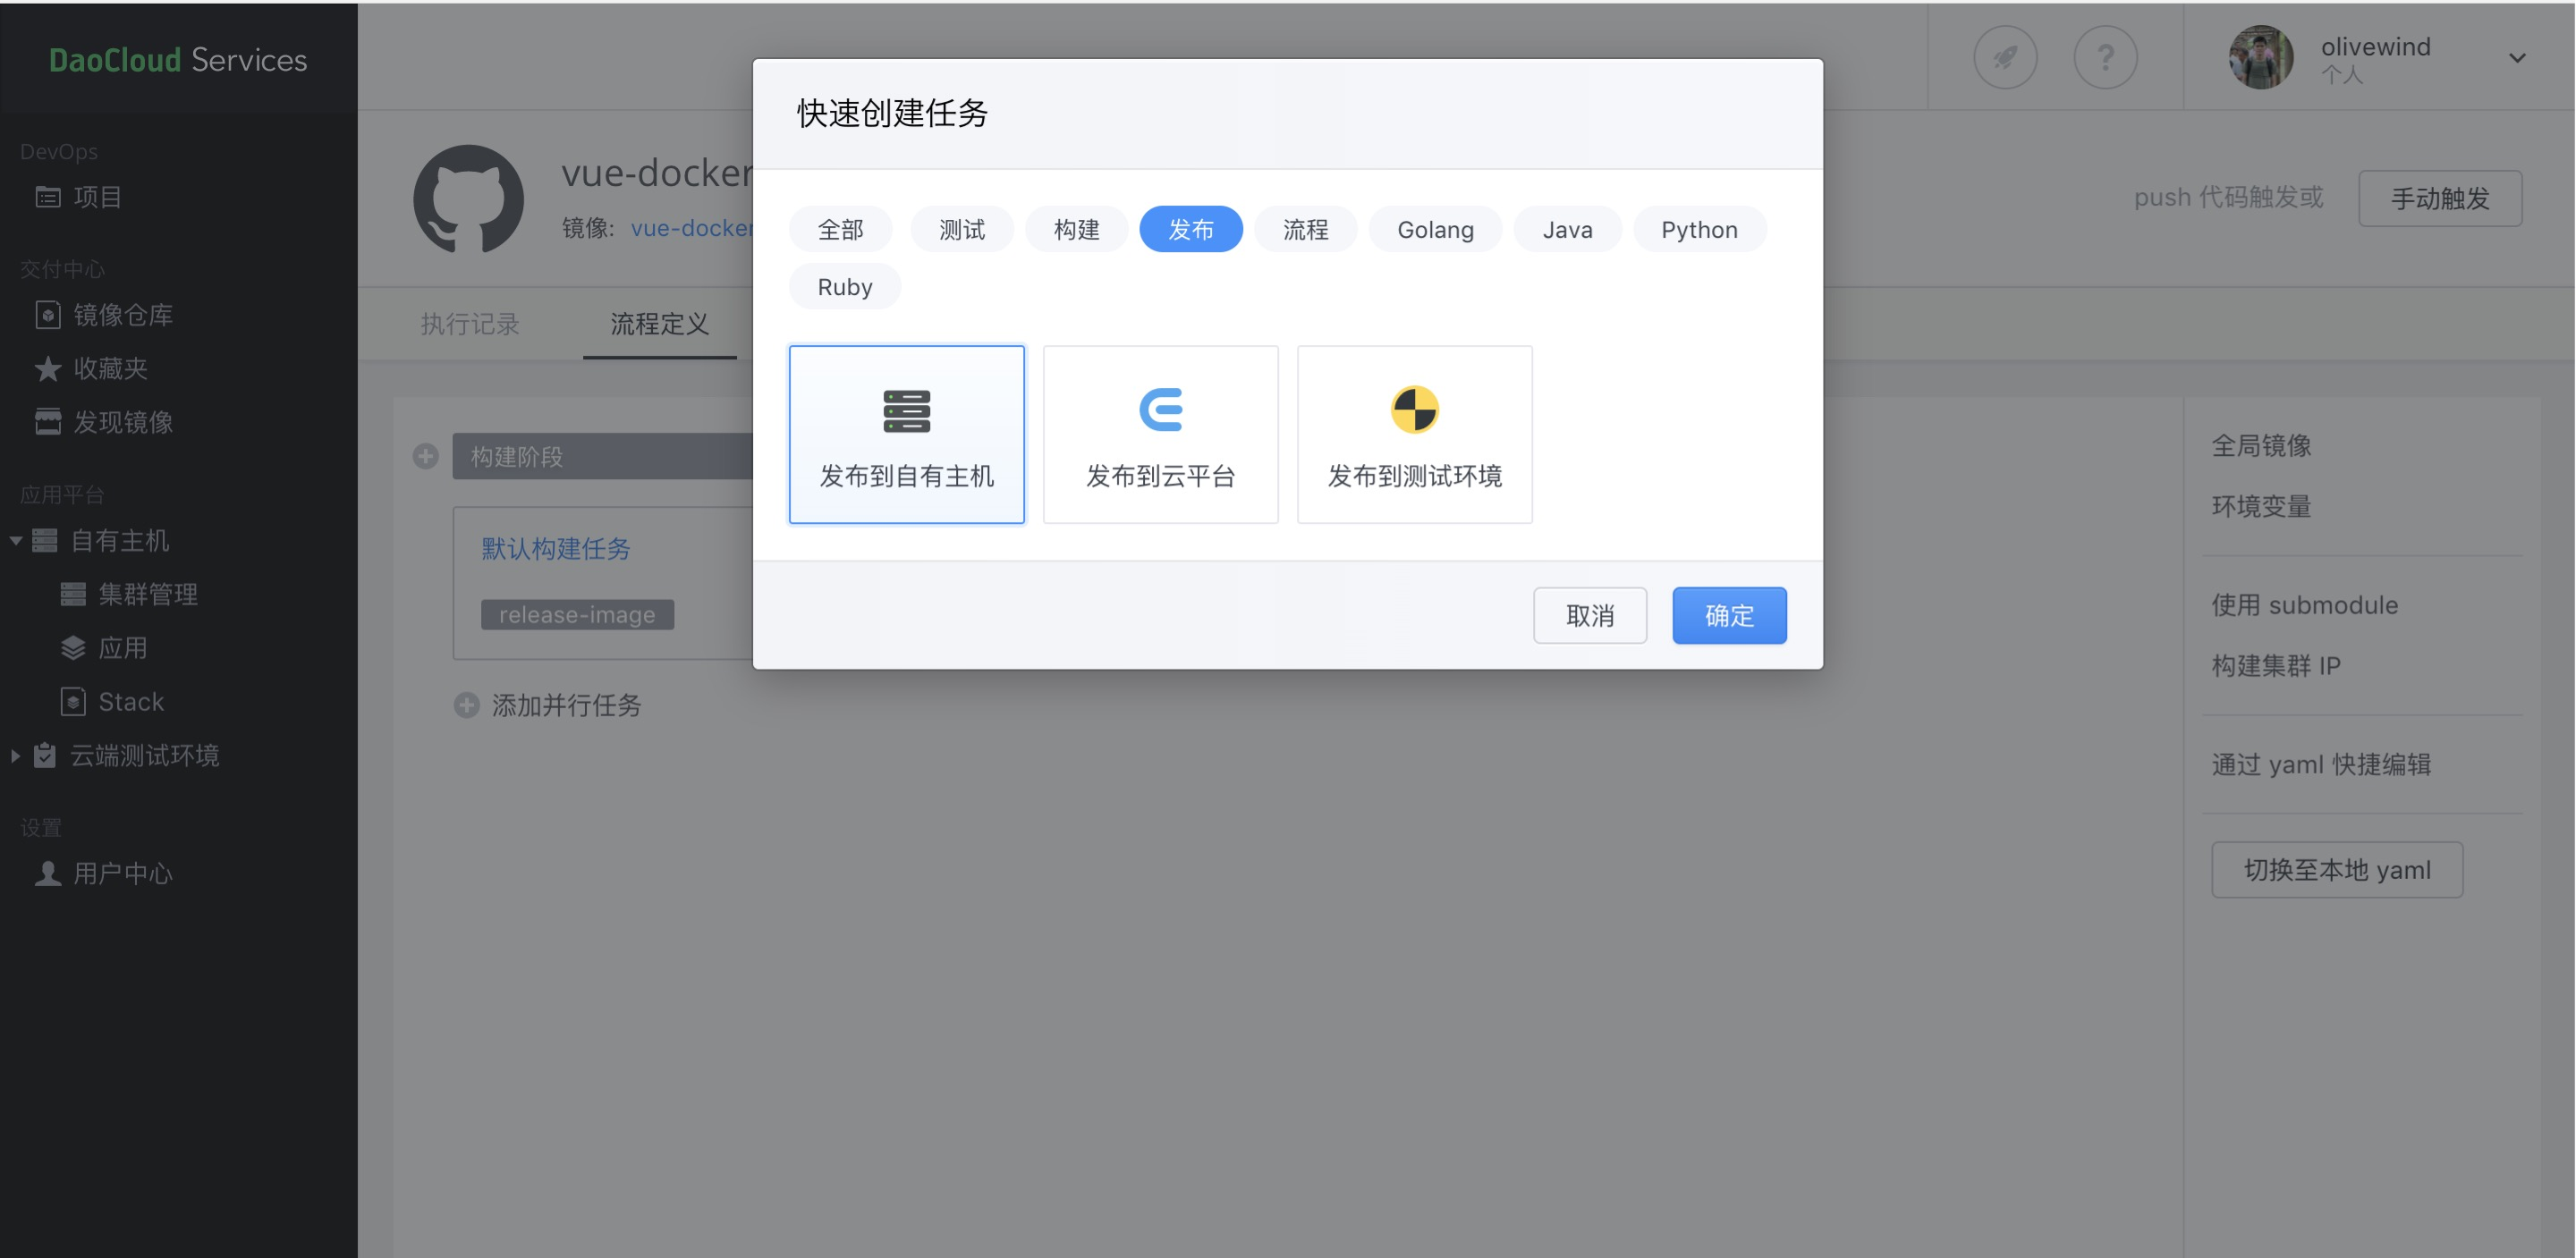The width and height of the screenshot is (2576, 1258).
Task: Click the plus icon beside 构建阶段
Action: [x=426, y=457]
